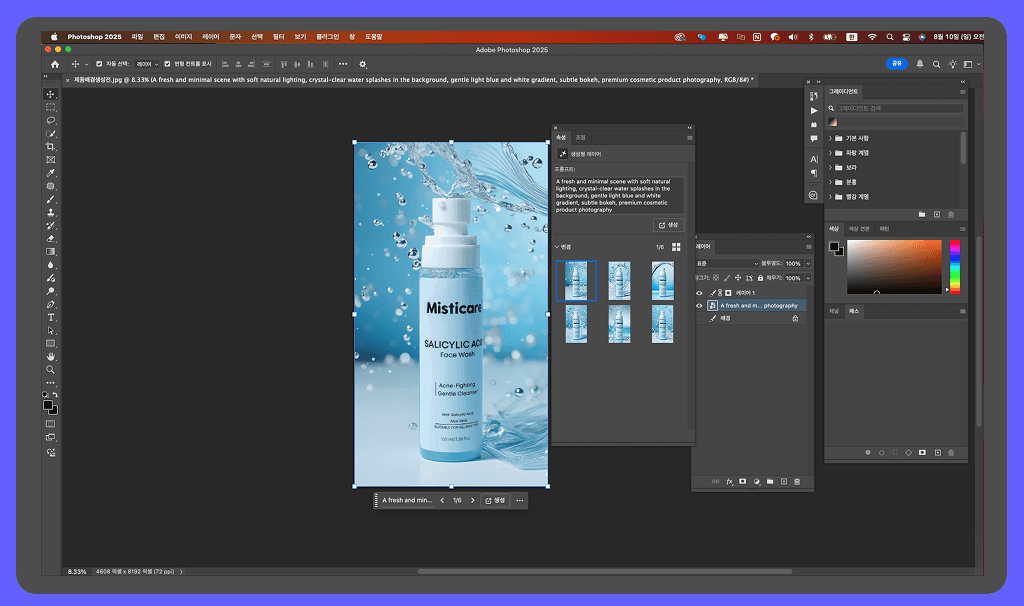Hide the 'A fresh and m... photography' layer

click(x=699, y=306)
